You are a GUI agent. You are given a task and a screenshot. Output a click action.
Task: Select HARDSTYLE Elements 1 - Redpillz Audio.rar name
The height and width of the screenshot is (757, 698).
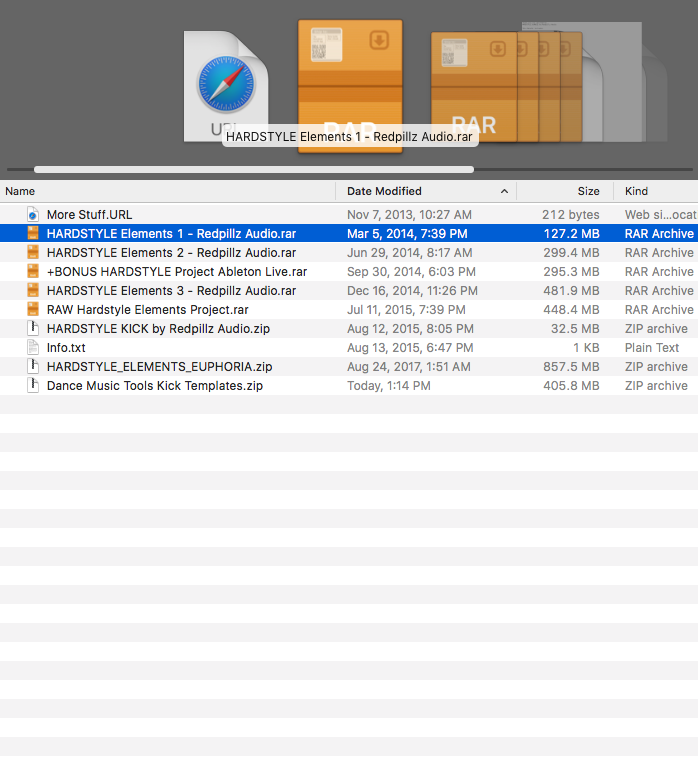point(171,234)
